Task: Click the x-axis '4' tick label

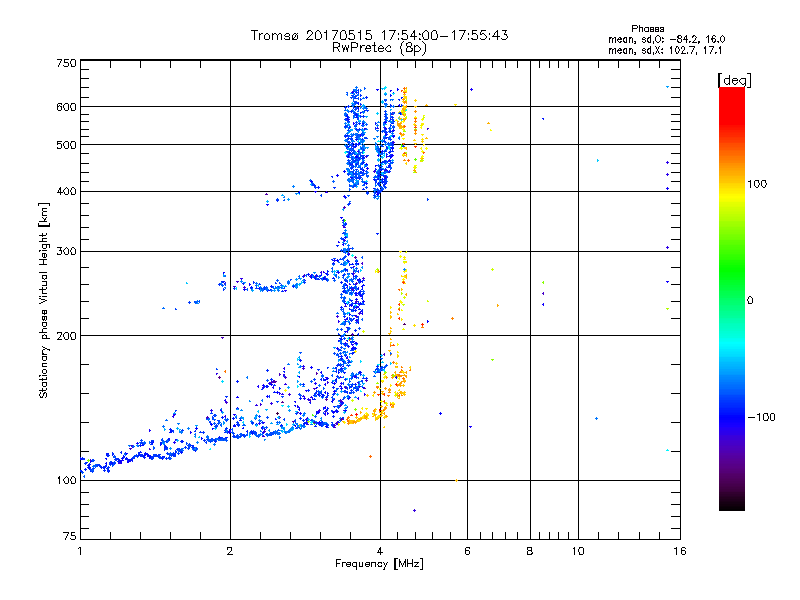Action: click(x=380, y=551)
